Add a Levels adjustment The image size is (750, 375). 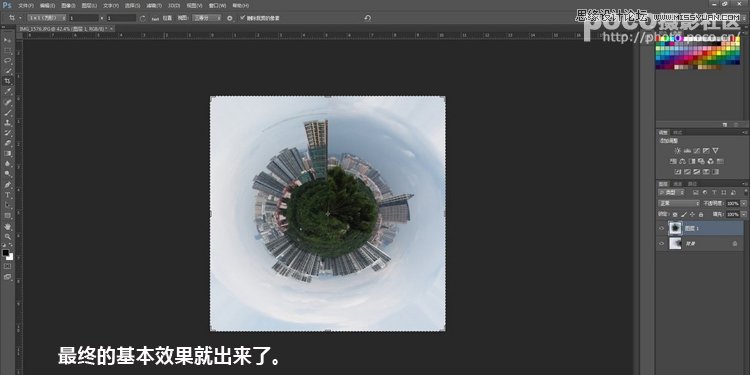pos(687,151)
